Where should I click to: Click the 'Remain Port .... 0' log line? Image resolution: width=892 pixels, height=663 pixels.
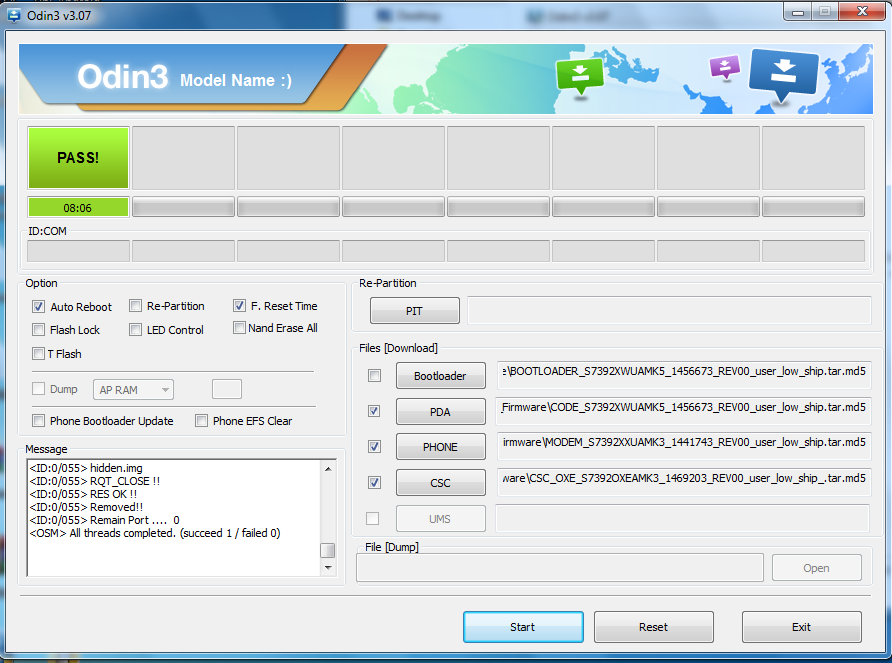pos(104,520)
